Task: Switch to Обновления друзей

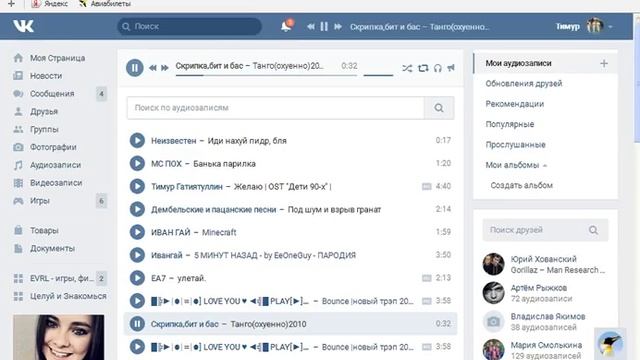Action: coord(524,84)
